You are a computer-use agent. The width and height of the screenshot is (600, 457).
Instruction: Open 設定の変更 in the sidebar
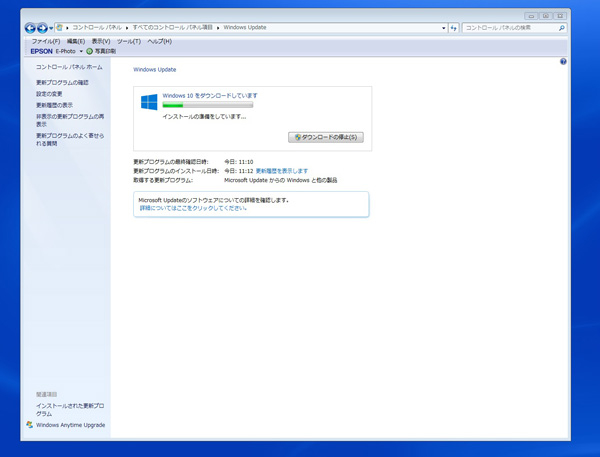tap(49, 94)
